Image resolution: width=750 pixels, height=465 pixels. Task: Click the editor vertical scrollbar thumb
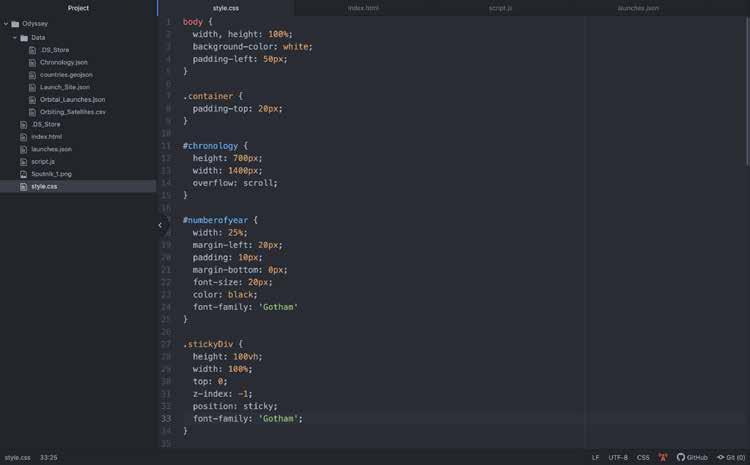click(747, 91)
